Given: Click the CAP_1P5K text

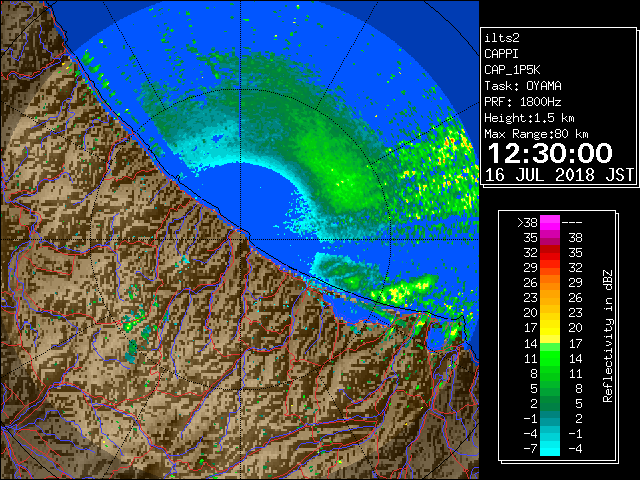Looking at the screenshot, I should click(512, 70).
